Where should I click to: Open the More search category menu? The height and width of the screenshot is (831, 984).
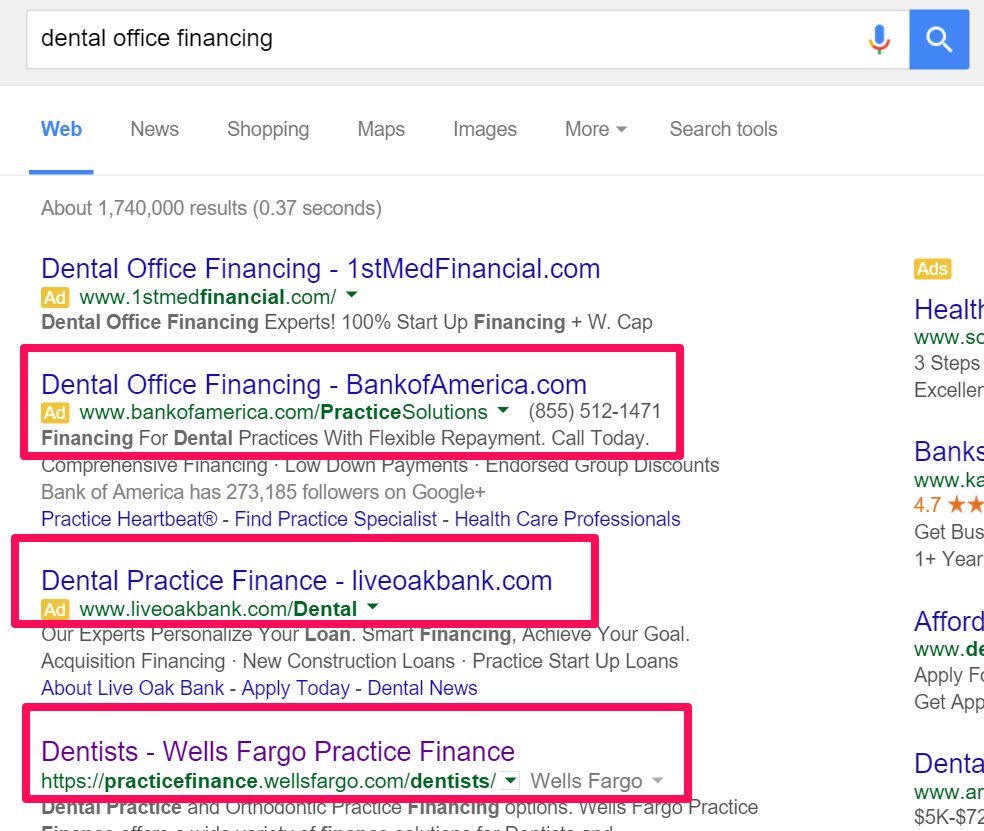point(596,129)
